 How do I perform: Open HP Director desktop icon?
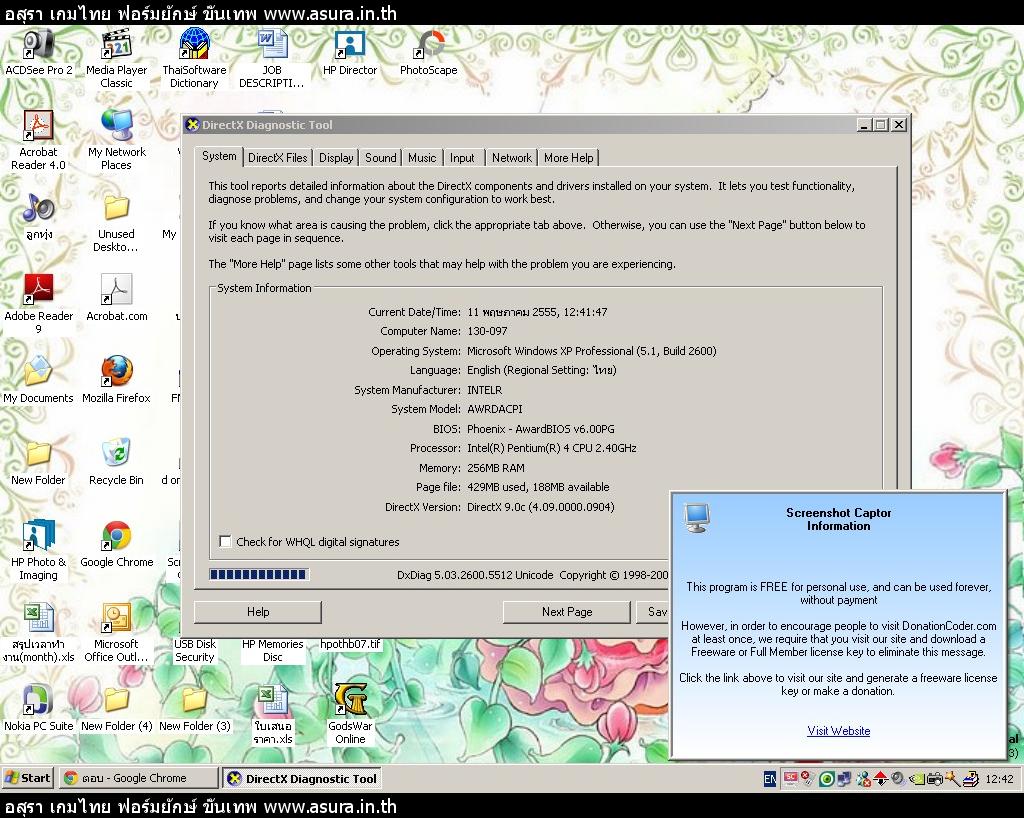349,54
